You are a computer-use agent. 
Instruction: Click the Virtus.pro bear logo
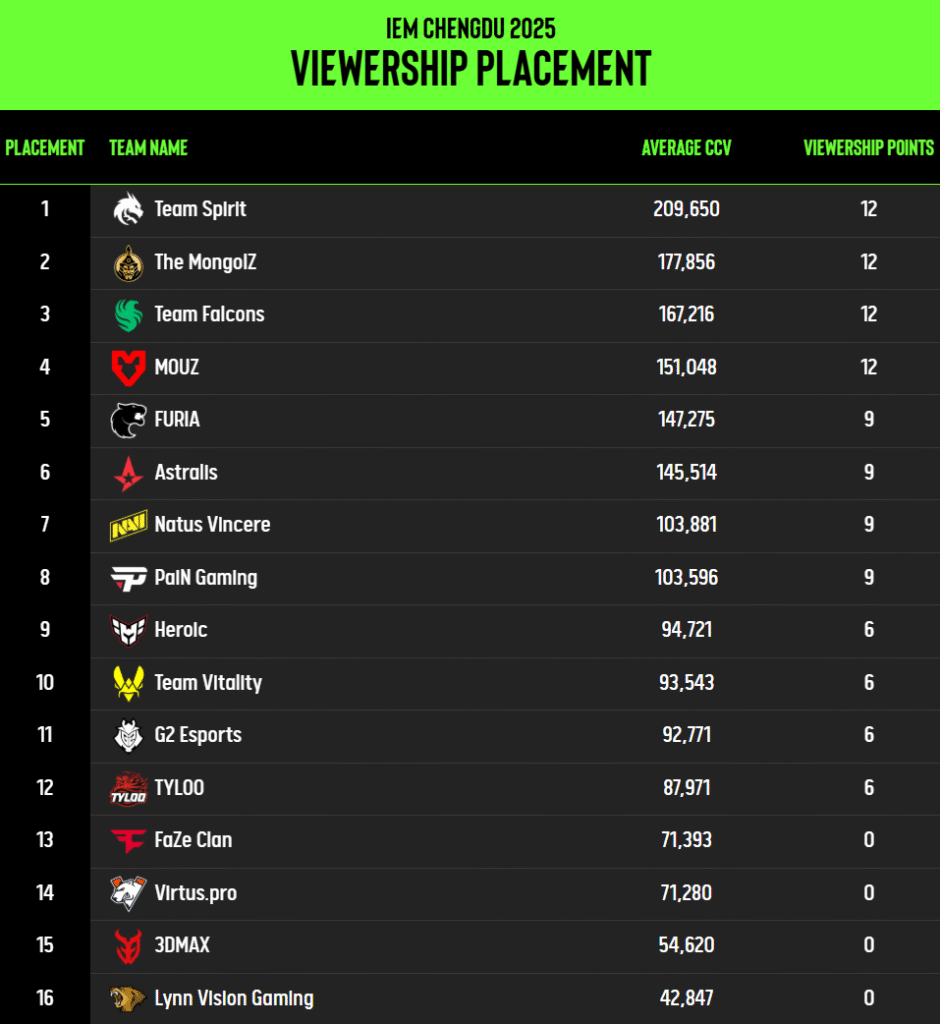click(x=128, y=893)
